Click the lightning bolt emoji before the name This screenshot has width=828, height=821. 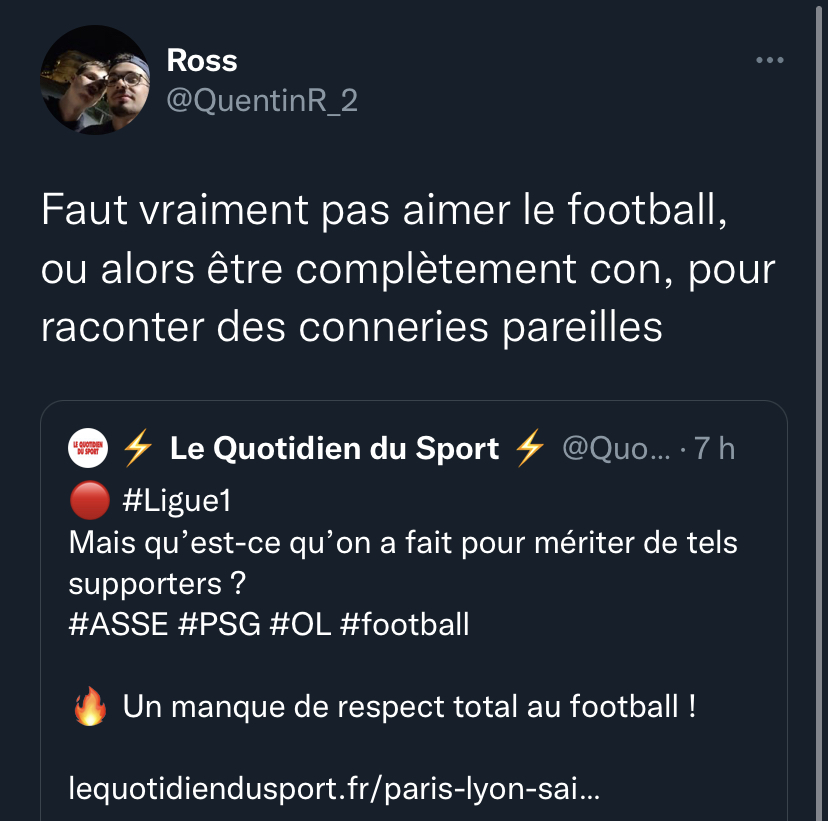click(138, 450)
